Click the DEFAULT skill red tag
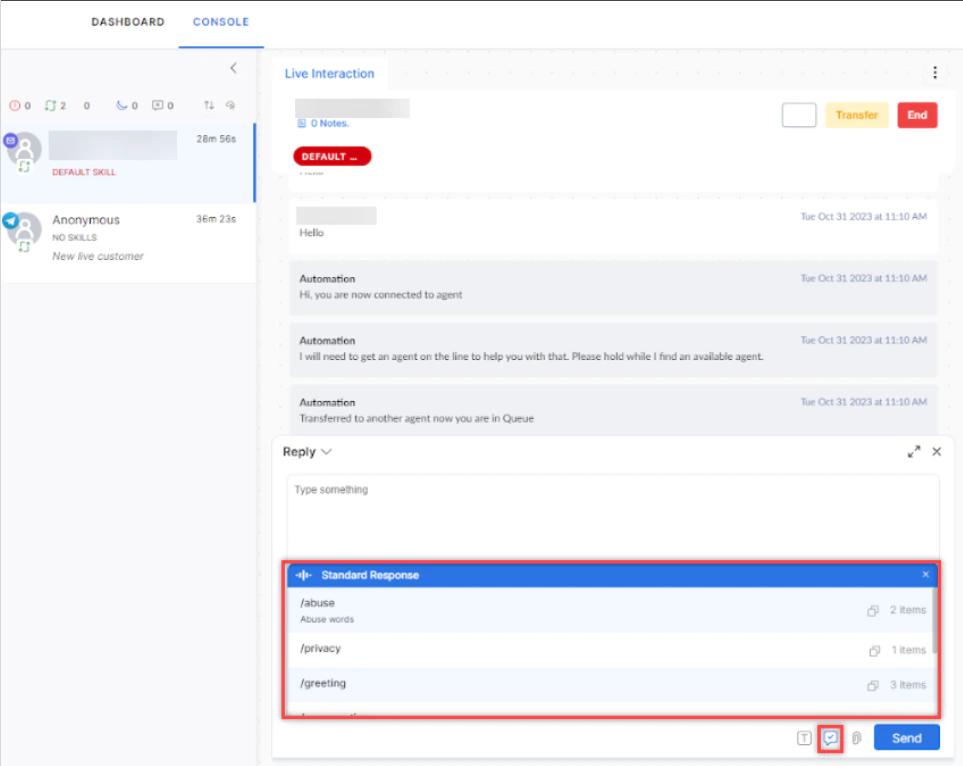 (332, 157)
